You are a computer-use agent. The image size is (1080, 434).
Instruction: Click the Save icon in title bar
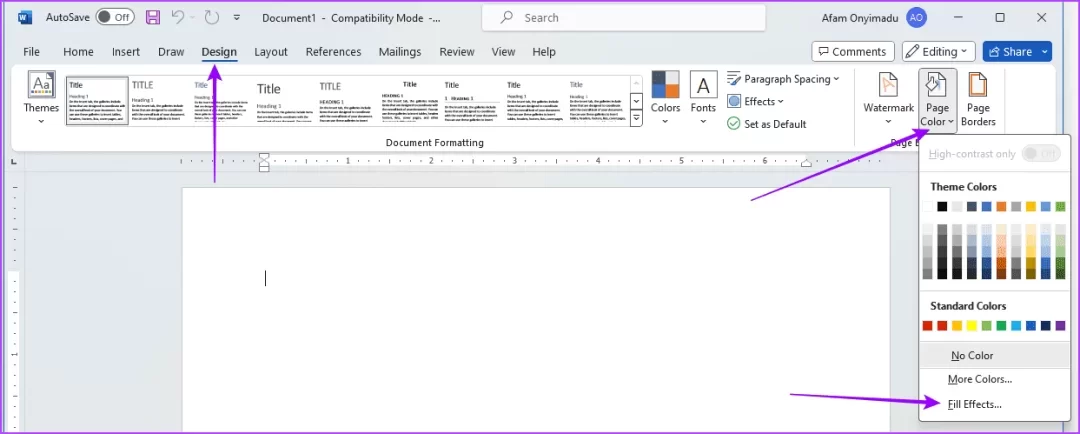pos(152,17)
